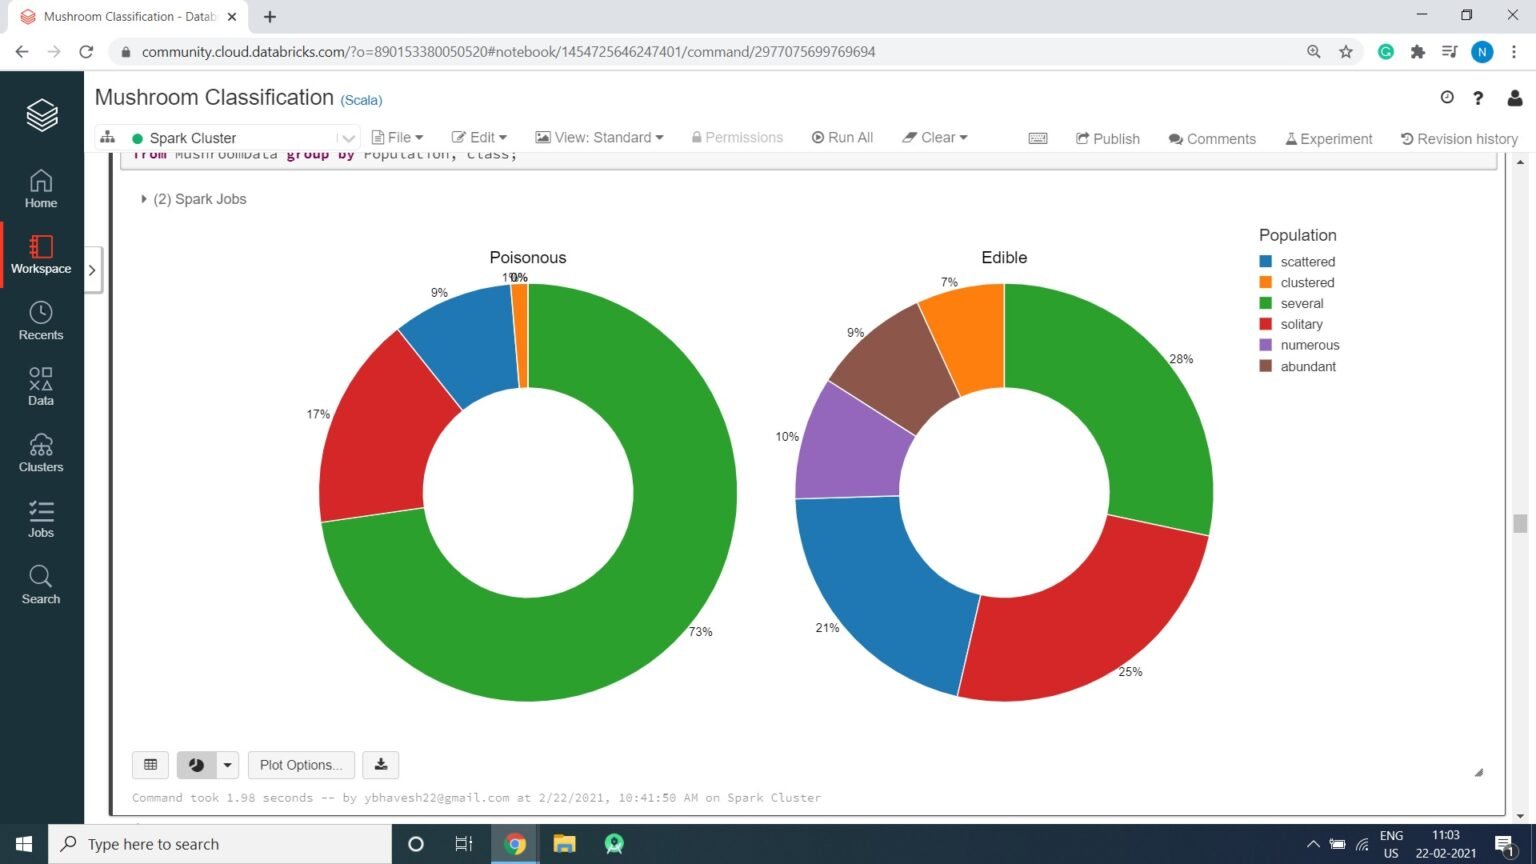Open the notification center icon

coord(1506,845)
